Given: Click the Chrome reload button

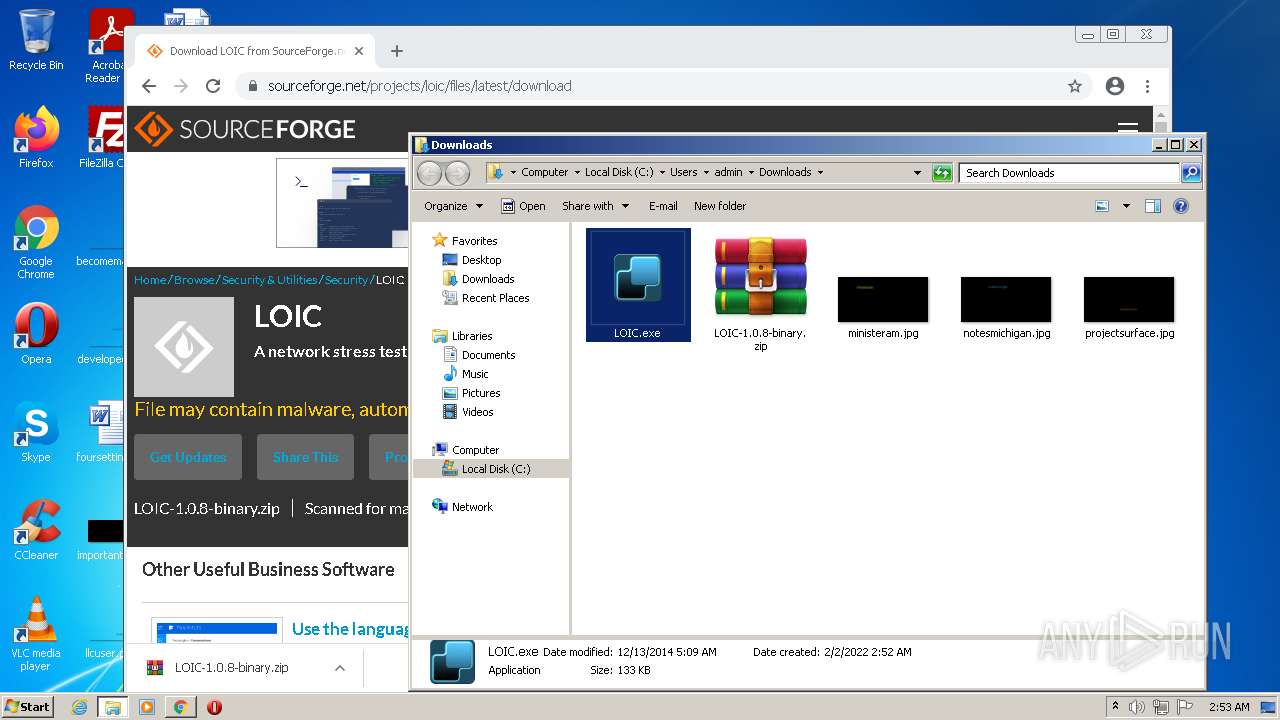Looking at the screenshot, I should pos(213,86).
